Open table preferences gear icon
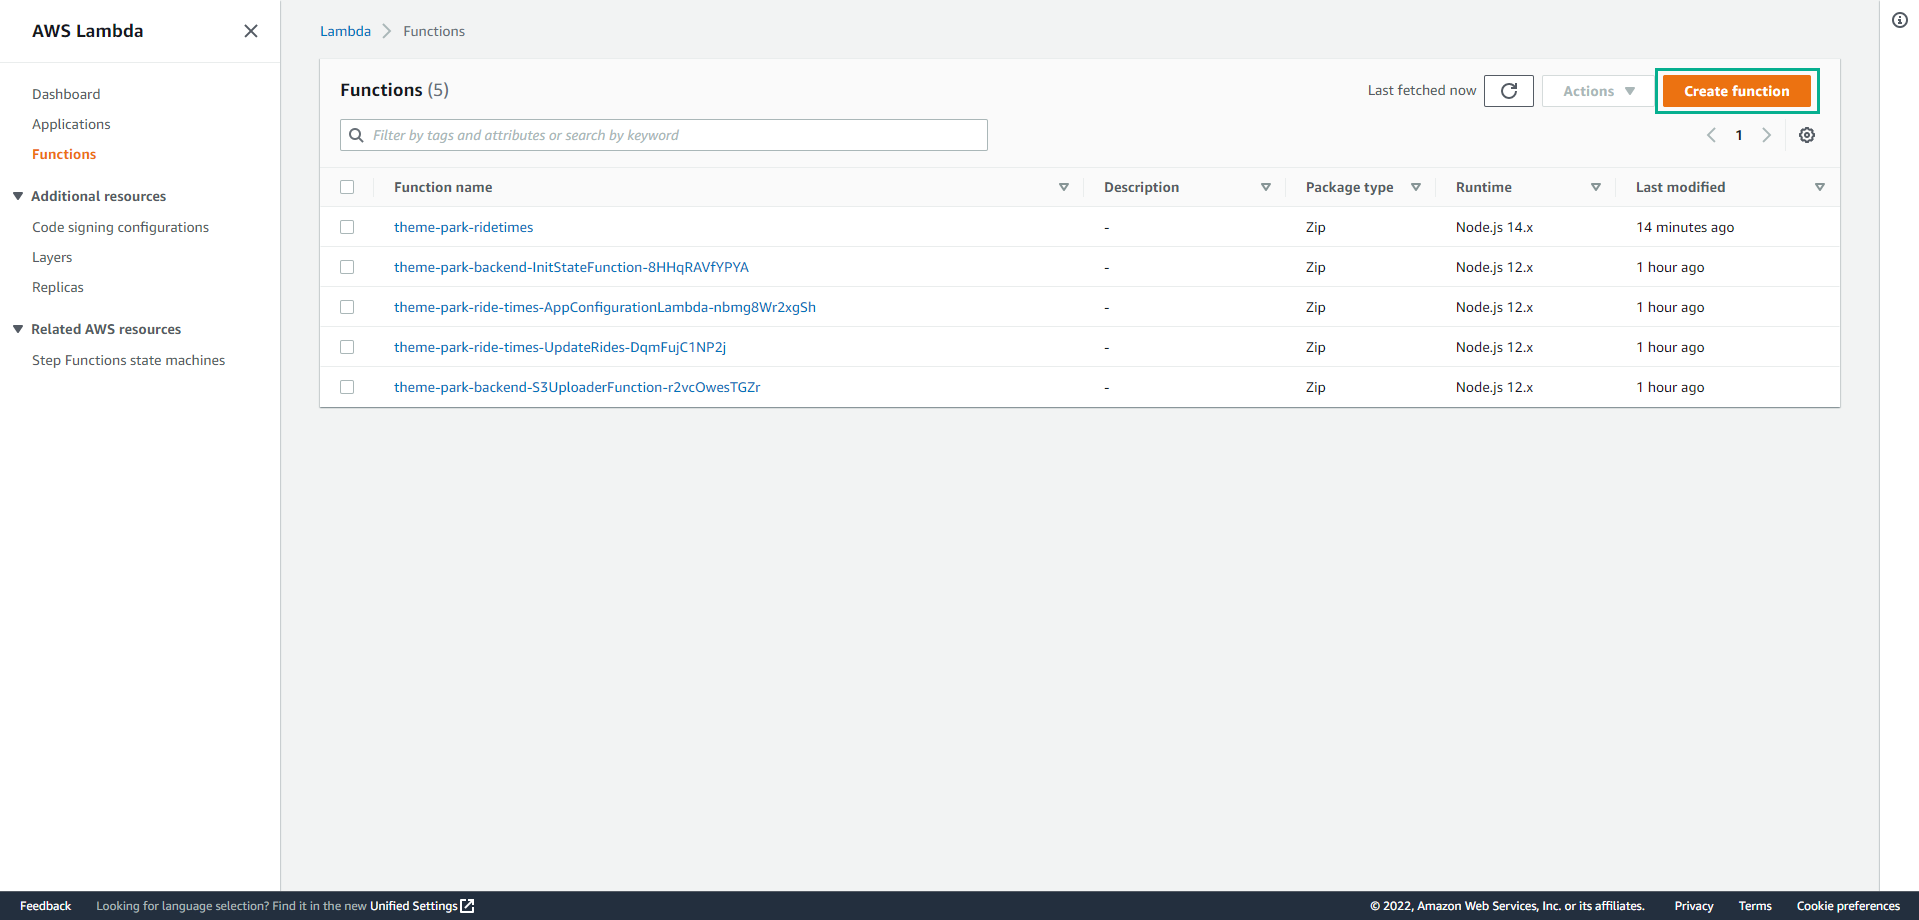The height and width of the screenshot is (920, 1919). click(1807, 135)
